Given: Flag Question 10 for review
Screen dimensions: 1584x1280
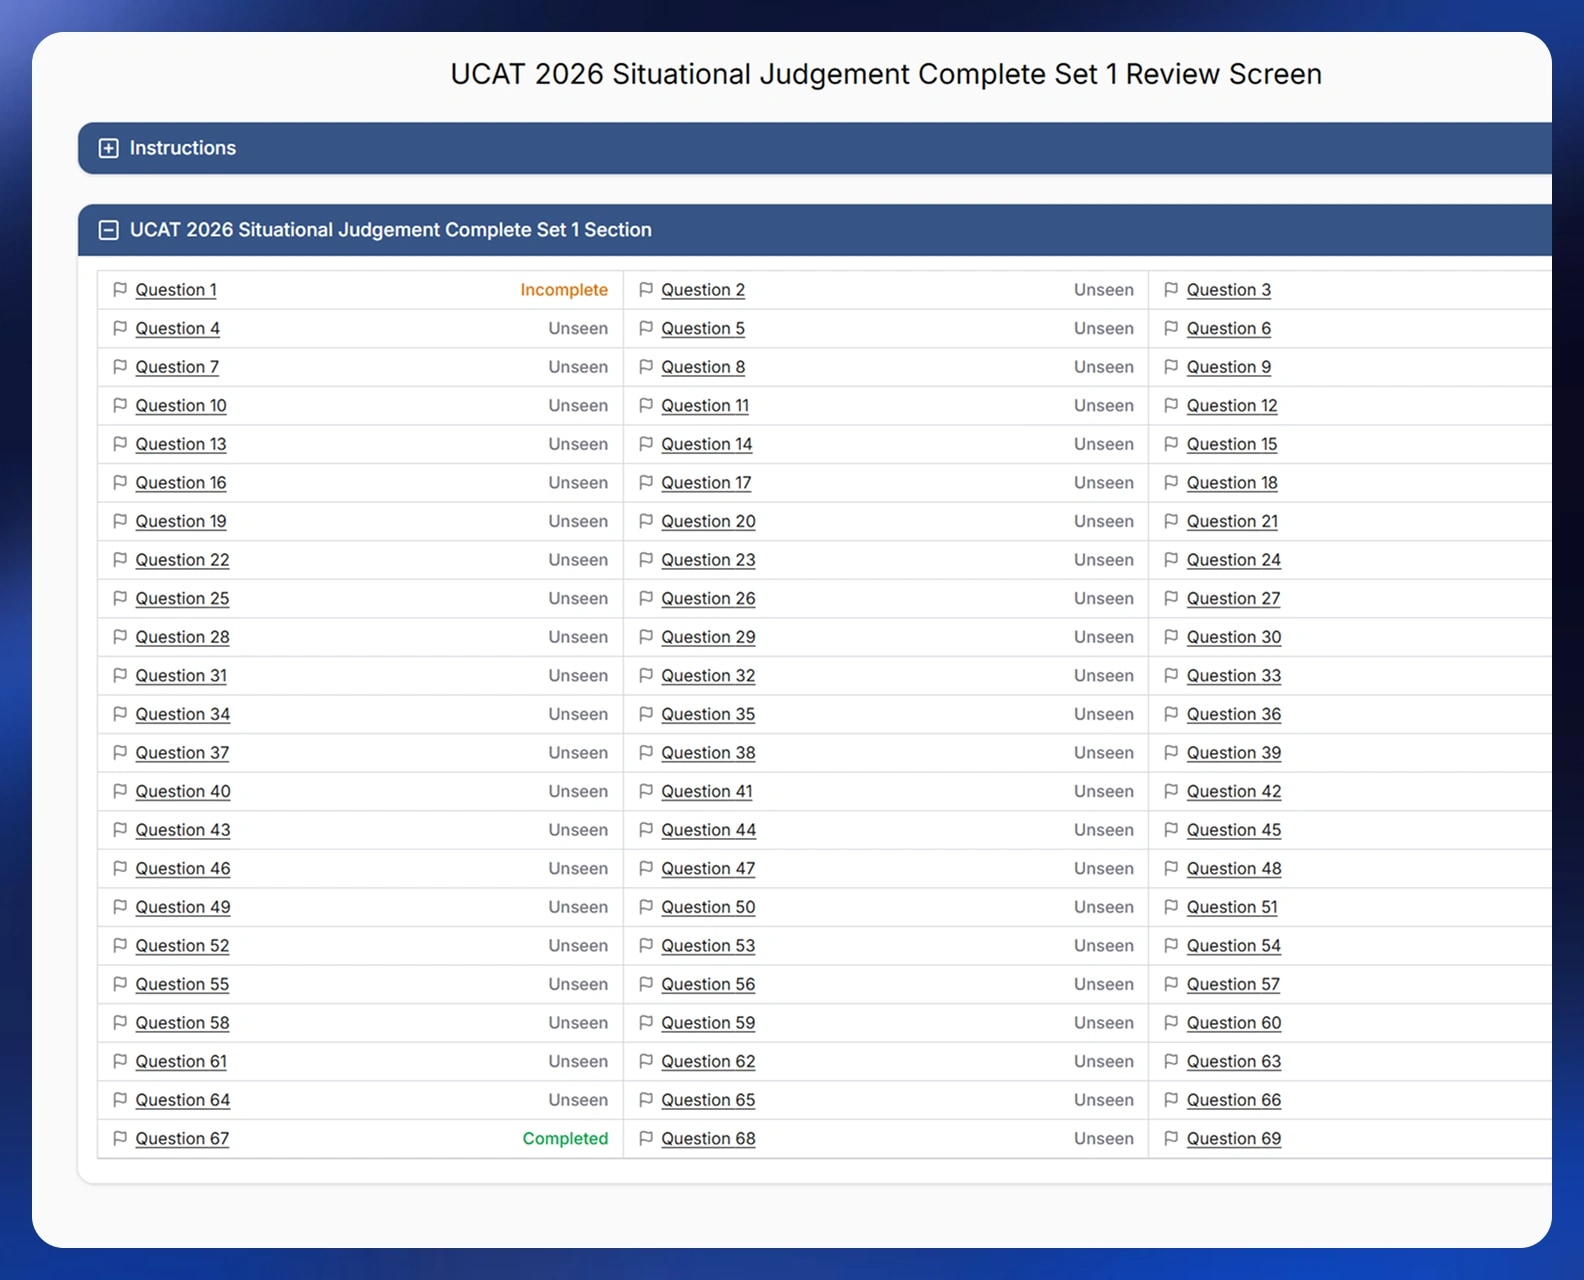Looking at the screenshot, I should tap(120, 405).
